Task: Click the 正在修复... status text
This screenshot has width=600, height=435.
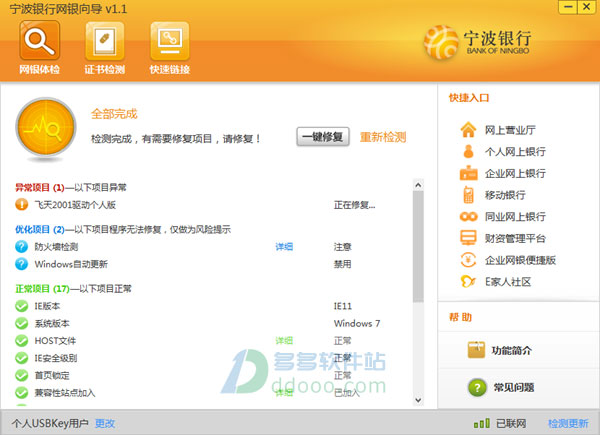Action: tap(354, 205)
